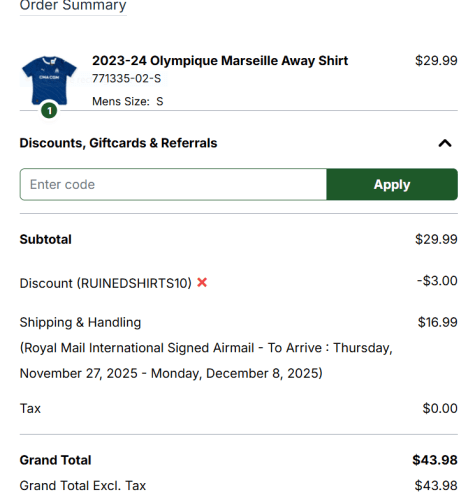
Task: Click the Apply discount code button
Action: [392, 184]
